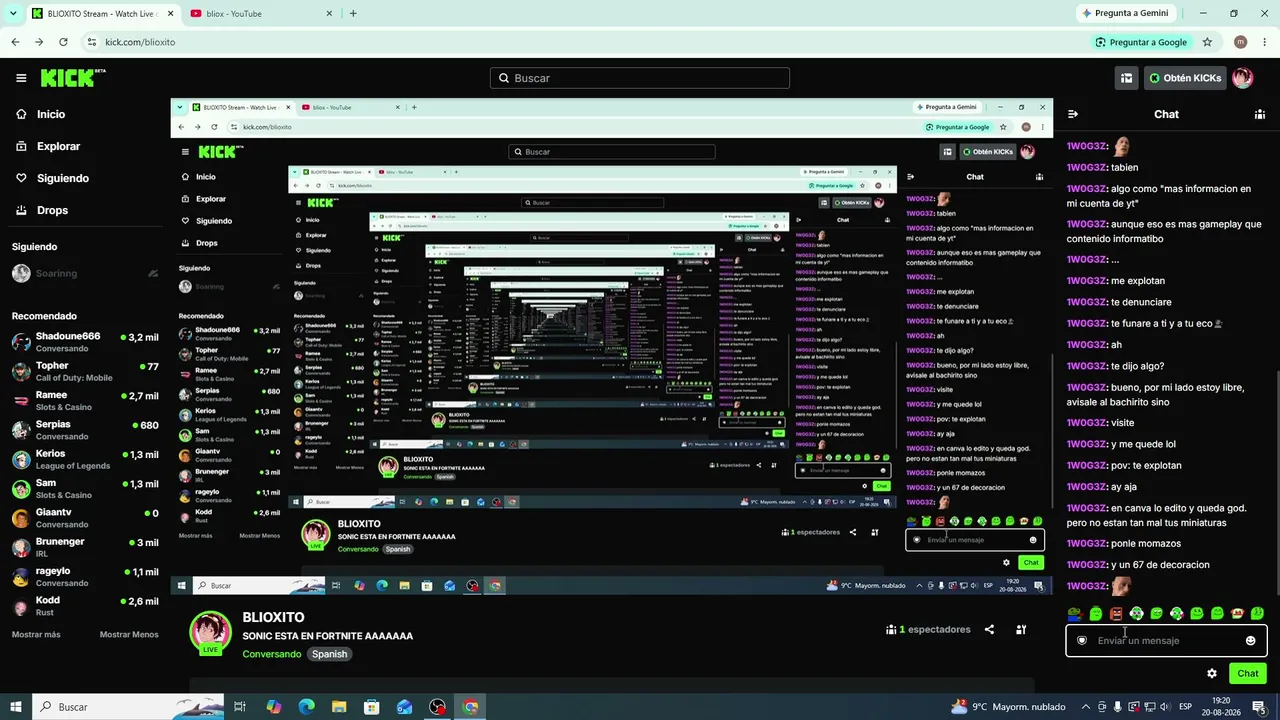This screenshot has width=1280, height=720.
Task: Go back in the browser
Action: [x=15, y=42]
